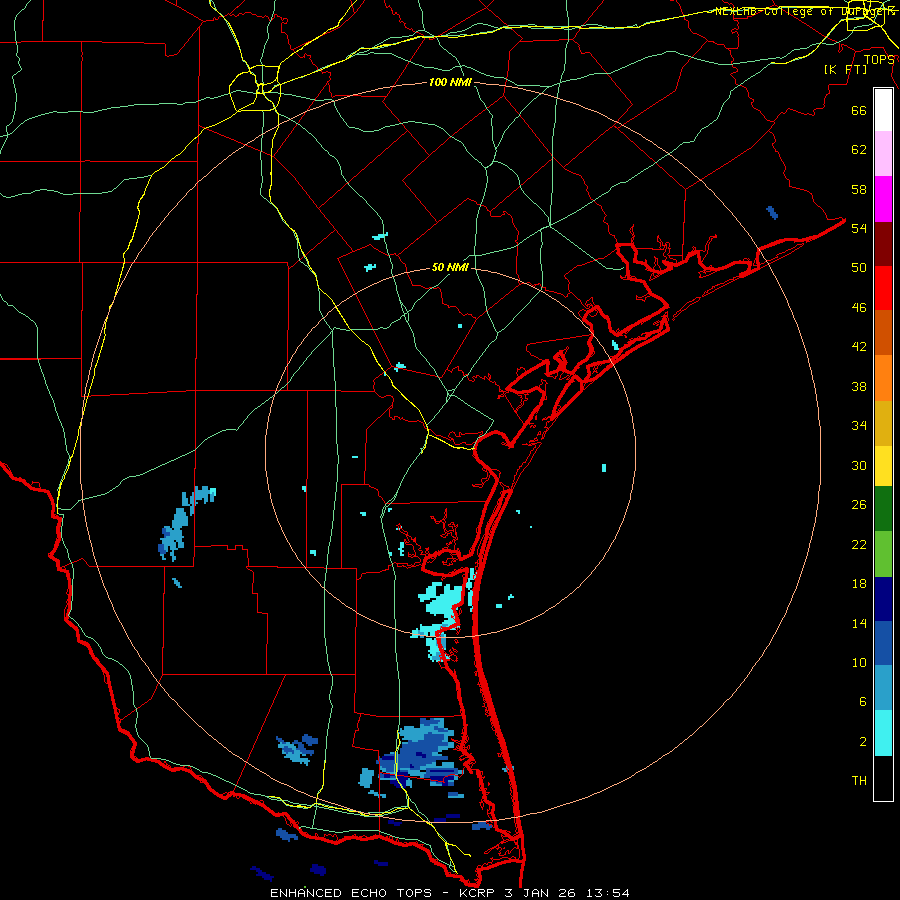
Task: Click the 13:54 time stamp
Action: (x=607, y=893)
